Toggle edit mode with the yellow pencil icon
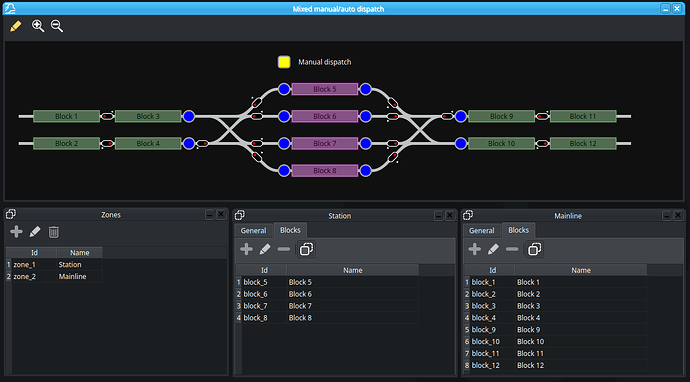 pyautogui.click(x=15, y=26)
